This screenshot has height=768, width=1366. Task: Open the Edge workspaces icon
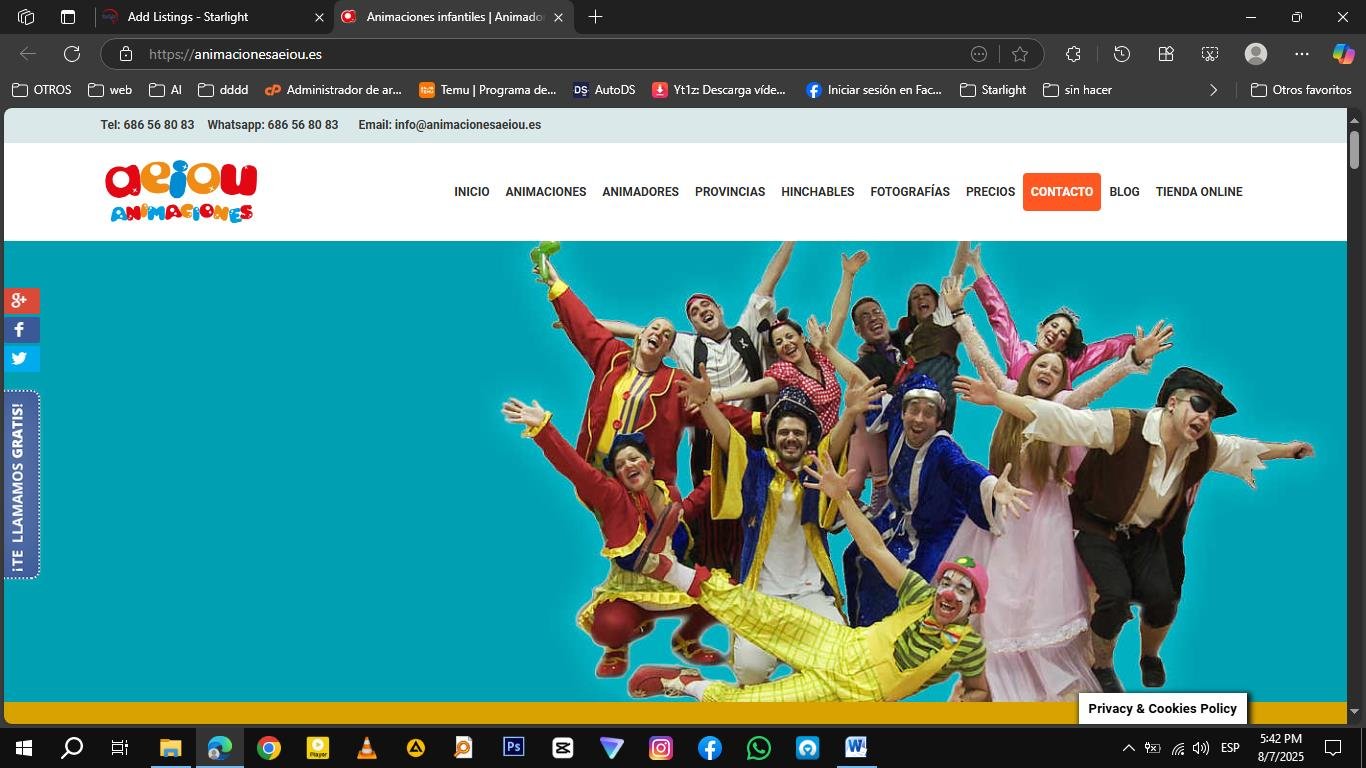point(26,17)
